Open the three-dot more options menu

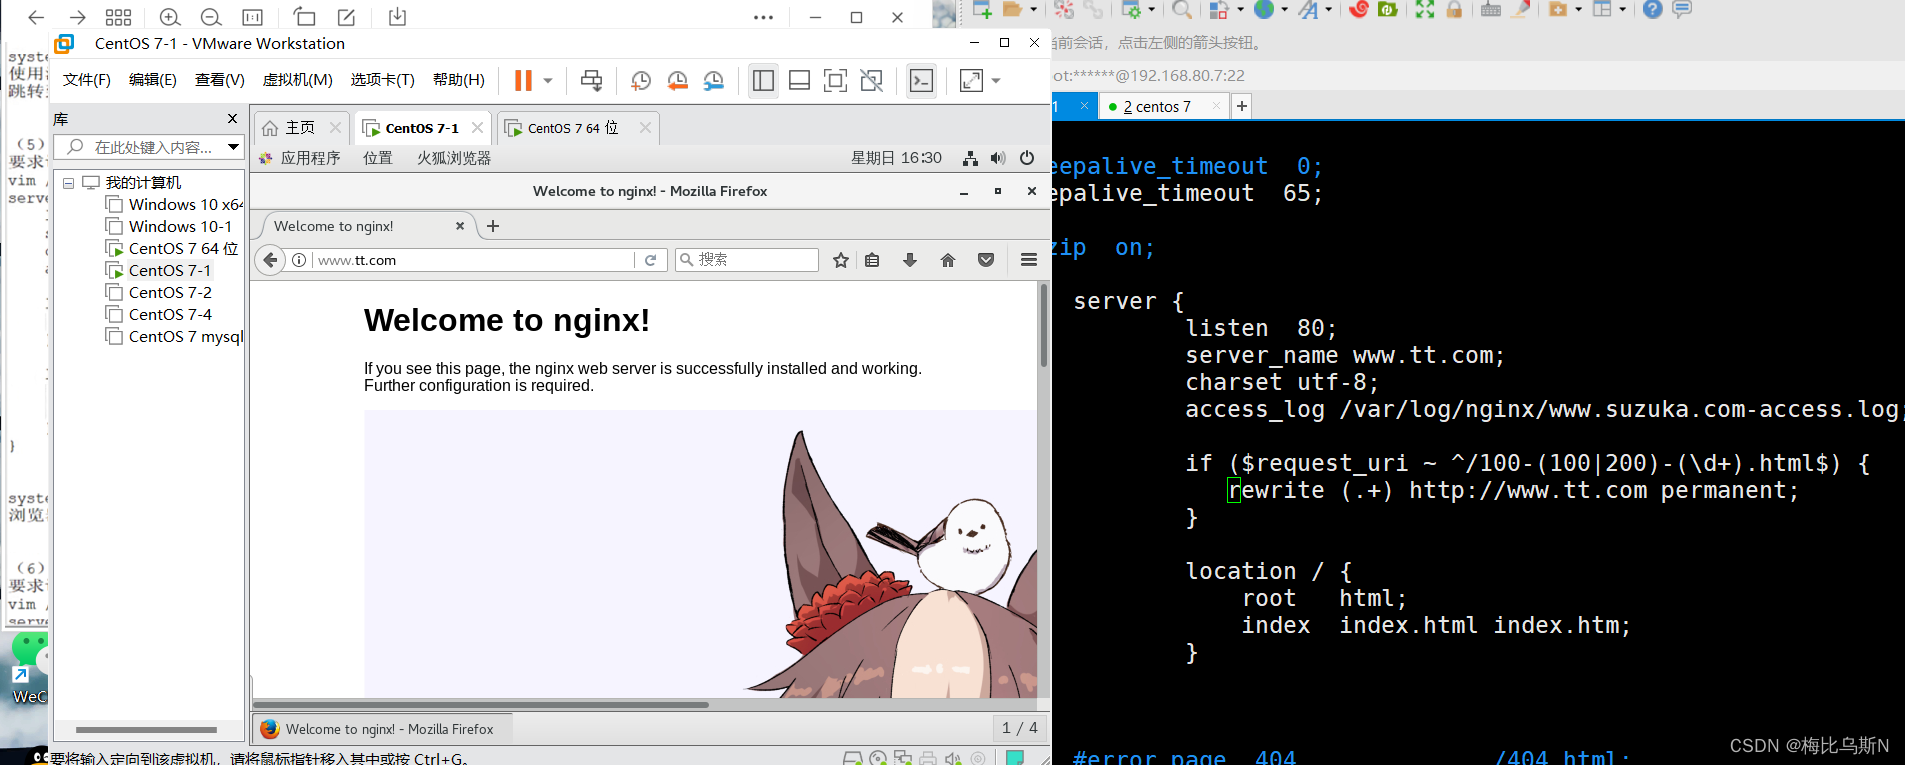click(x=763, y=17)
